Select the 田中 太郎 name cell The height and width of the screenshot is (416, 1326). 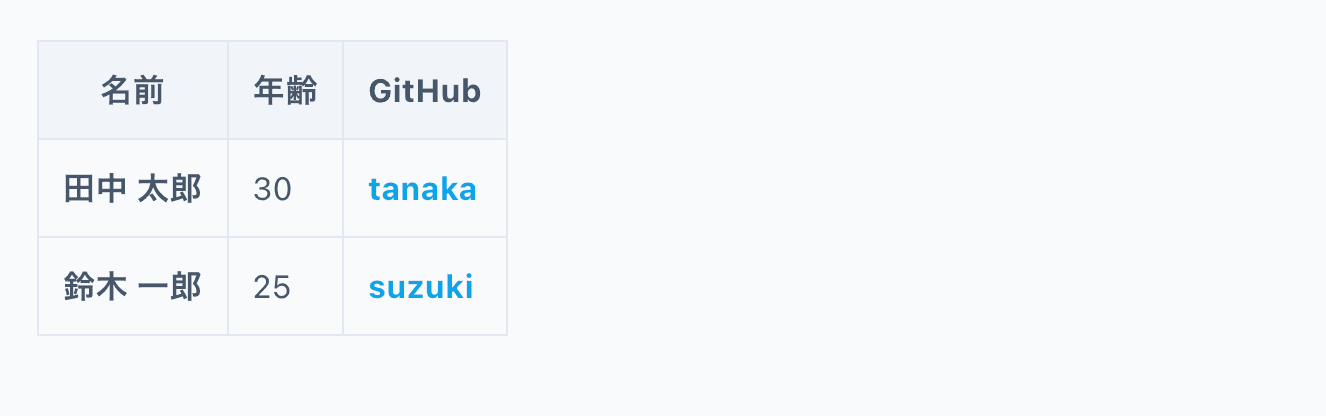click(x=132, y=189)
